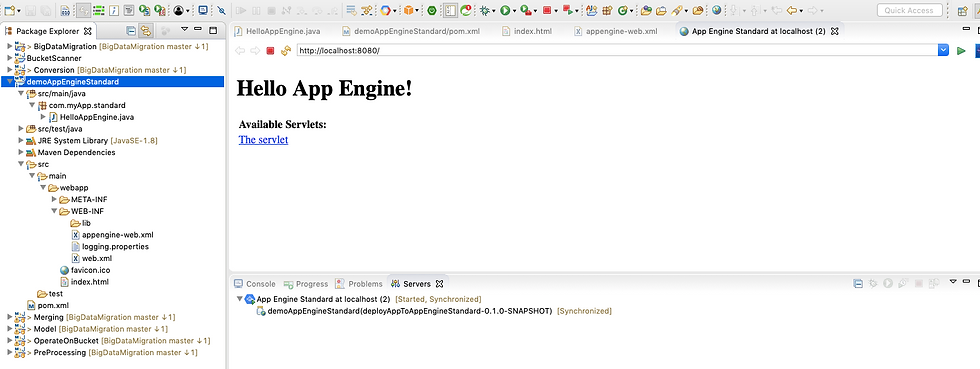
Task: Click the red stop-loading icon in browser
Action: (271, 51)
